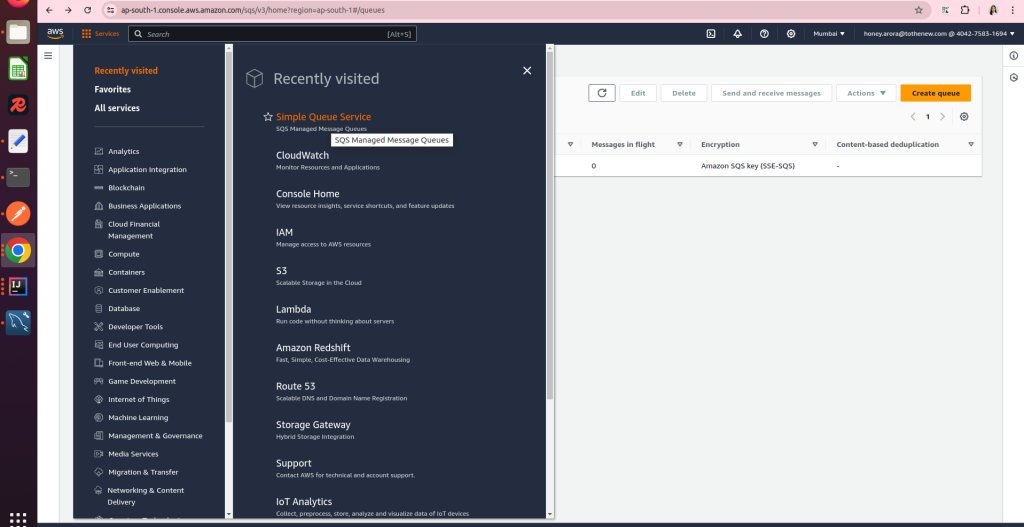The width and height of the screenshot is (1024, 527).
Task: Refresh the queues list
Action: [601, 93]
